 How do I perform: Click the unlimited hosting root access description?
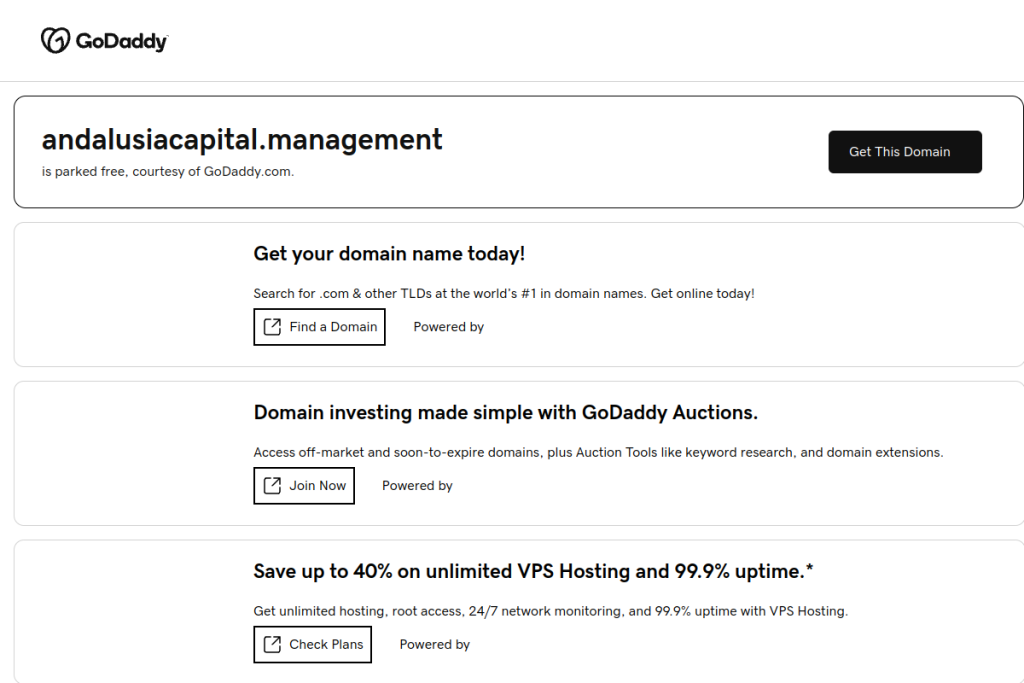[x=550, y=611]
